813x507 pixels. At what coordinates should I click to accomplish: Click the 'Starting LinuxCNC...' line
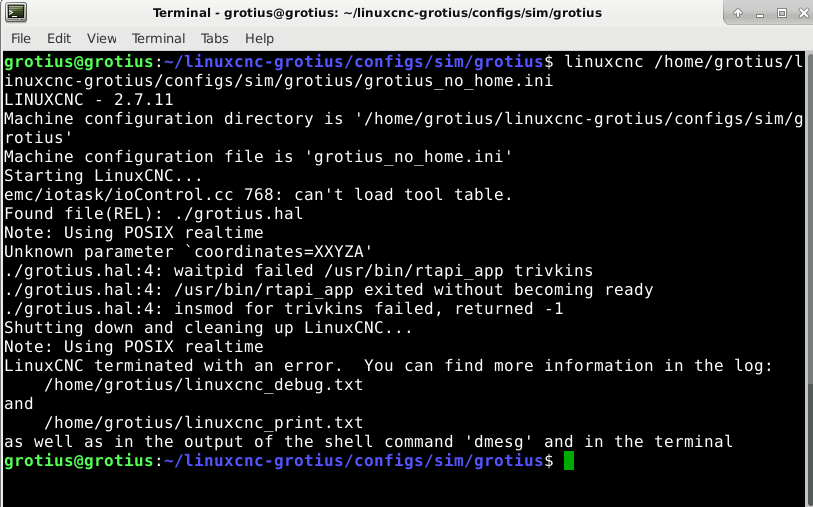point(103,175)
